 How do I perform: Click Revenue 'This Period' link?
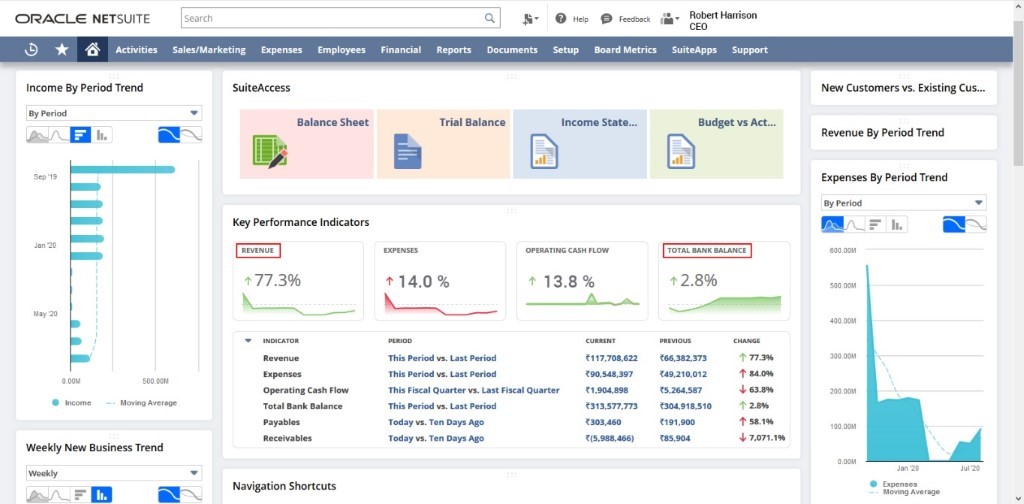[410, 358]
